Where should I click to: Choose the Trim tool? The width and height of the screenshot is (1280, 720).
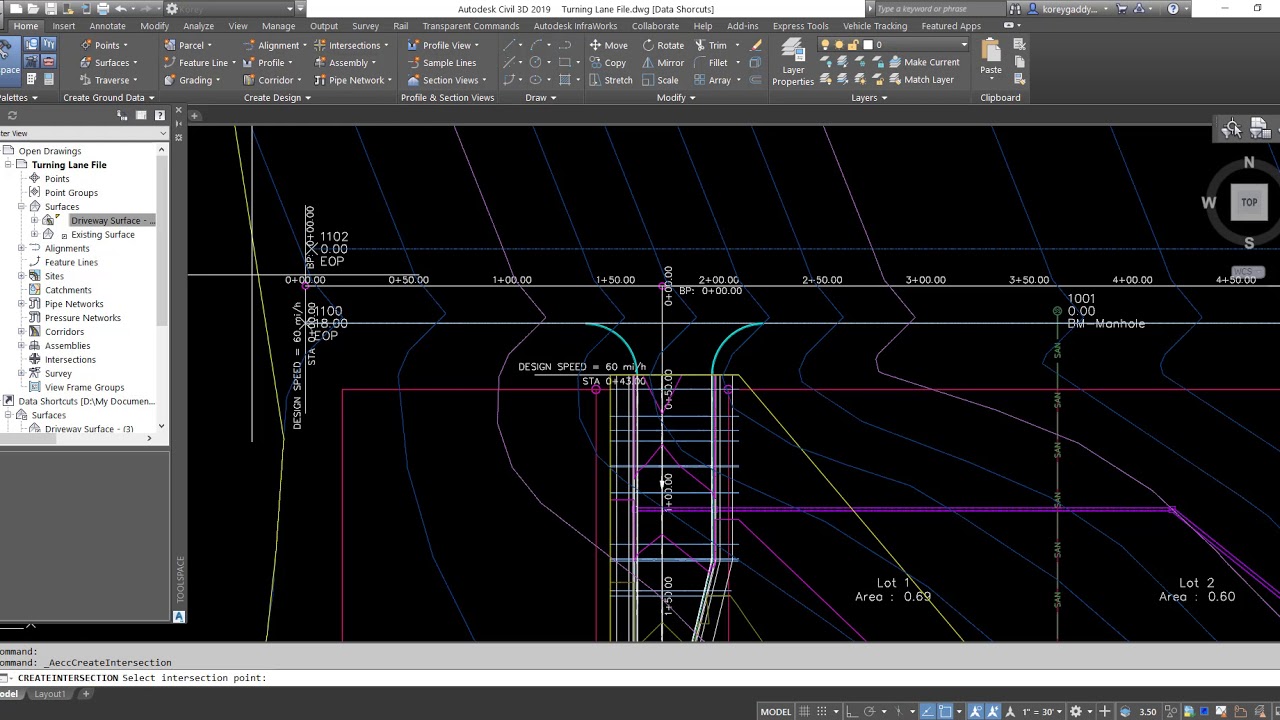710,45
